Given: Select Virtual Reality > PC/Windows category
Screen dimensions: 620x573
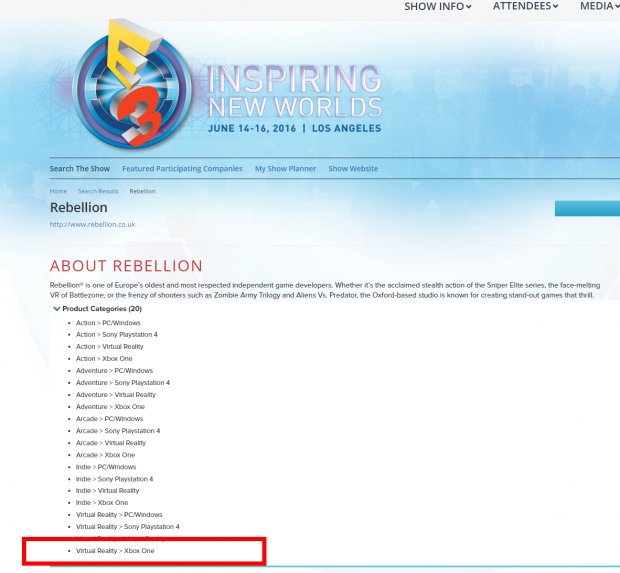Looking at the screenshot, I should click(x=119, y=515).
